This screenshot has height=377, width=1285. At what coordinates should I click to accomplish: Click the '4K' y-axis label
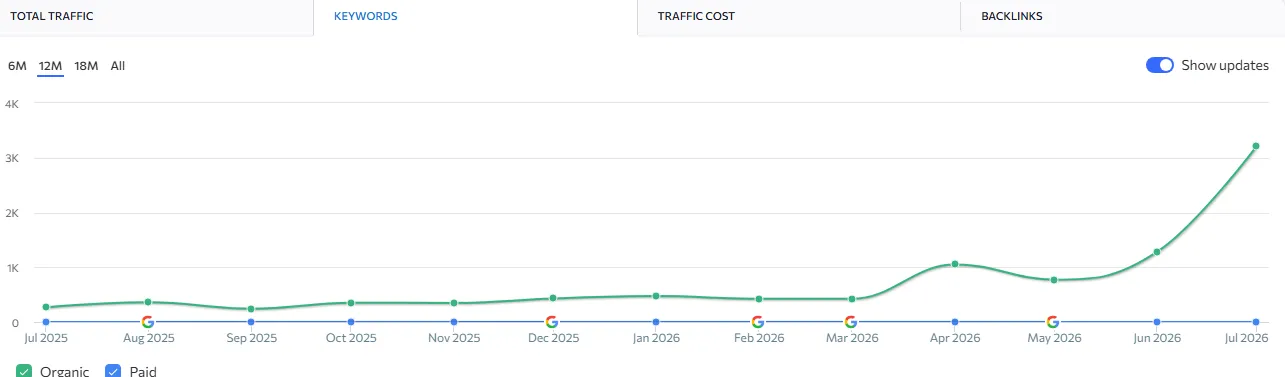(x=13, y=103)
